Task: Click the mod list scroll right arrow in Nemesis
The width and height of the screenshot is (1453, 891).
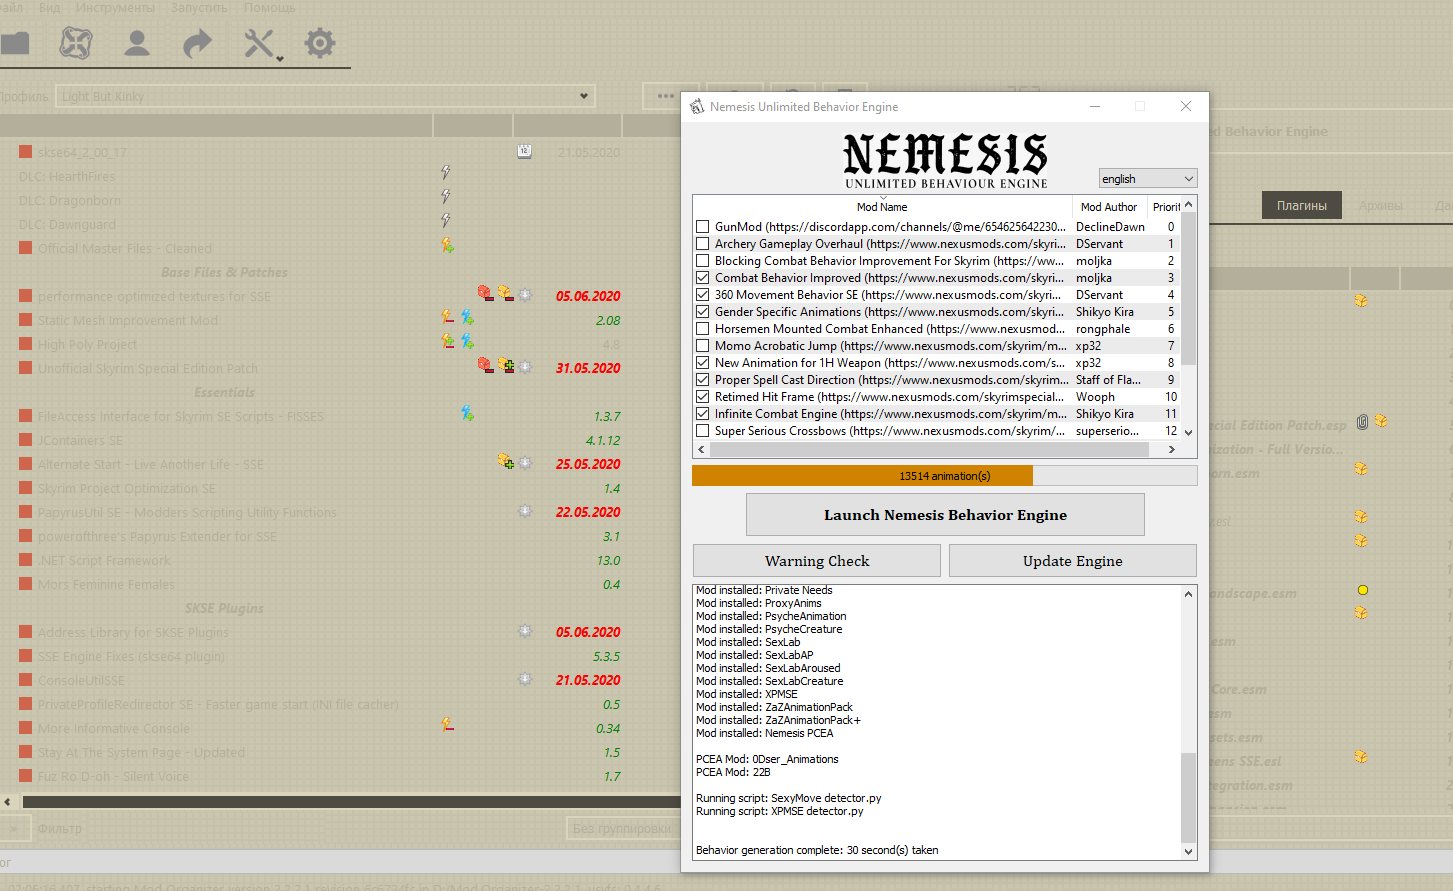Action: [1172, 450]
